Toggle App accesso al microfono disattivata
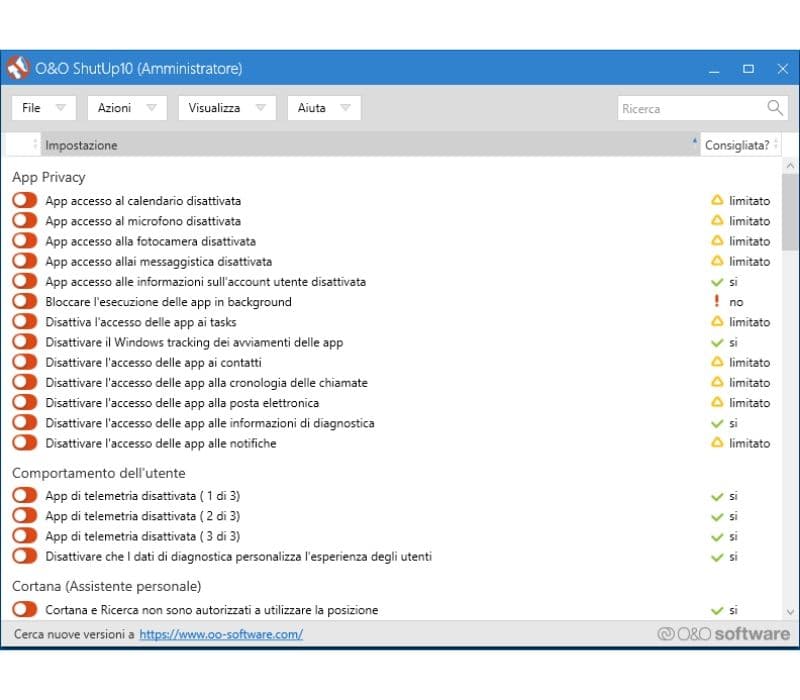 point(25,220)
